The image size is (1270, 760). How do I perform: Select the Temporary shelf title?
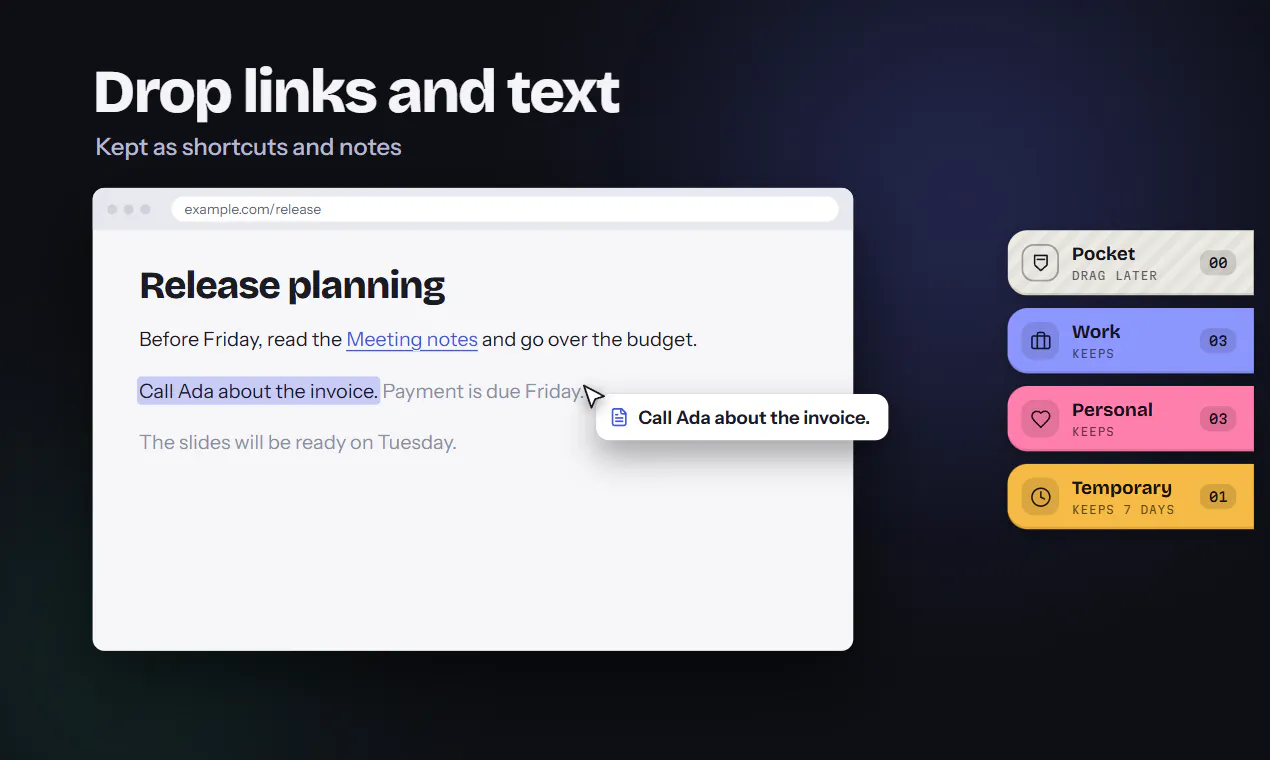tap(1121, 488)
